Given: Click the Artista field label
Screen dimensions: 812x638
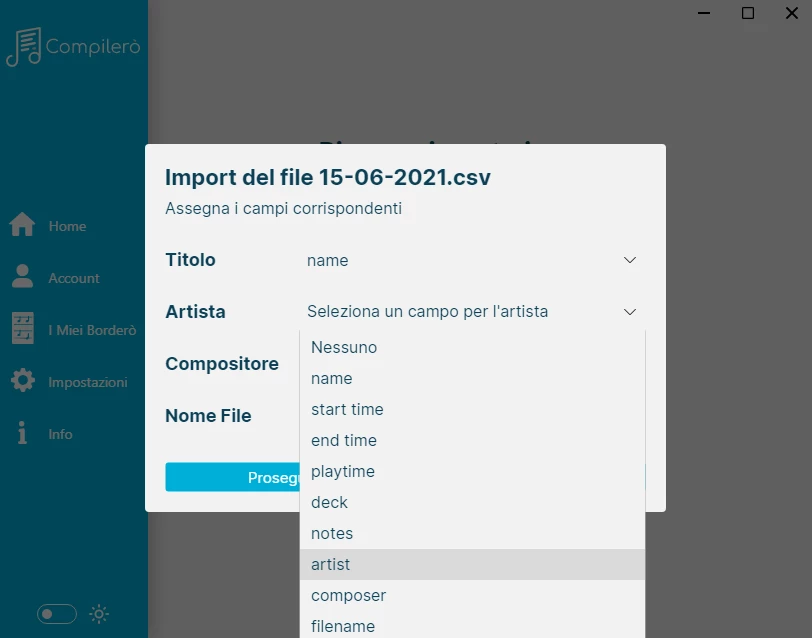Looking at the screenshot, I should click(195, 312).
